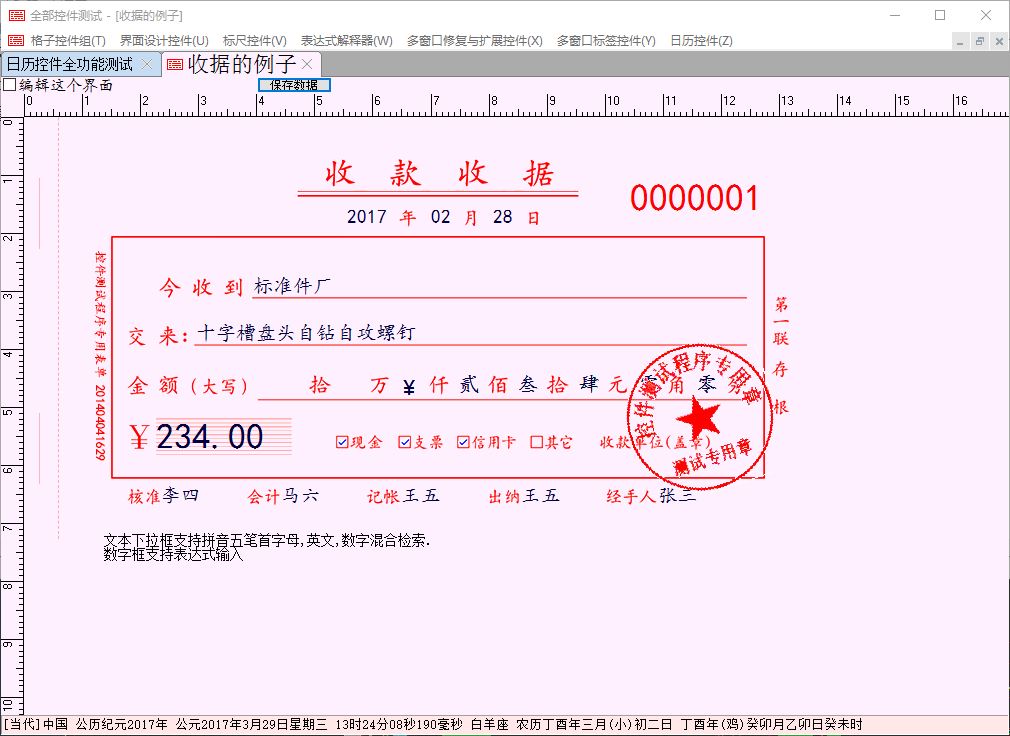
Task: Enable the 编辑这个界面 checkbox
Action: (x=10, y=85)
